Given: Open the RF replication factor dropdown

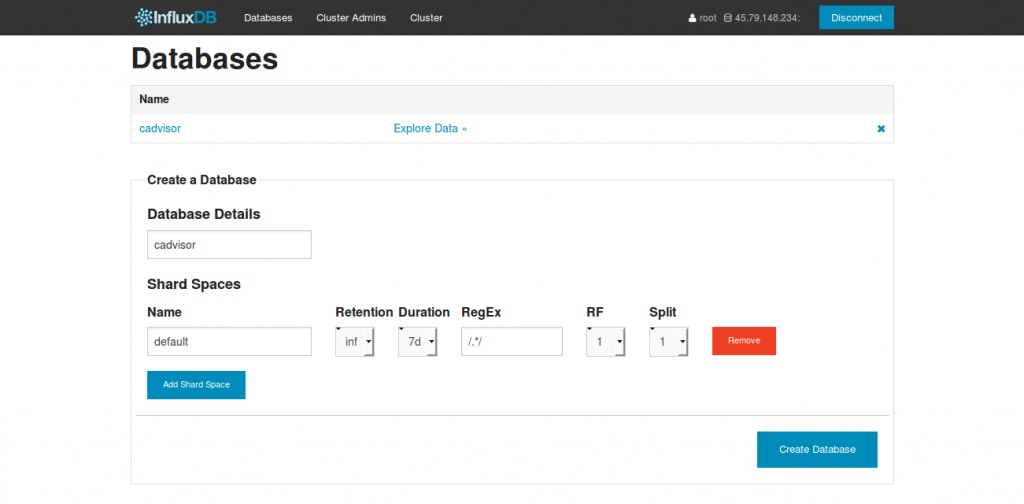Looking at the screenshot, I should (606, 341).
